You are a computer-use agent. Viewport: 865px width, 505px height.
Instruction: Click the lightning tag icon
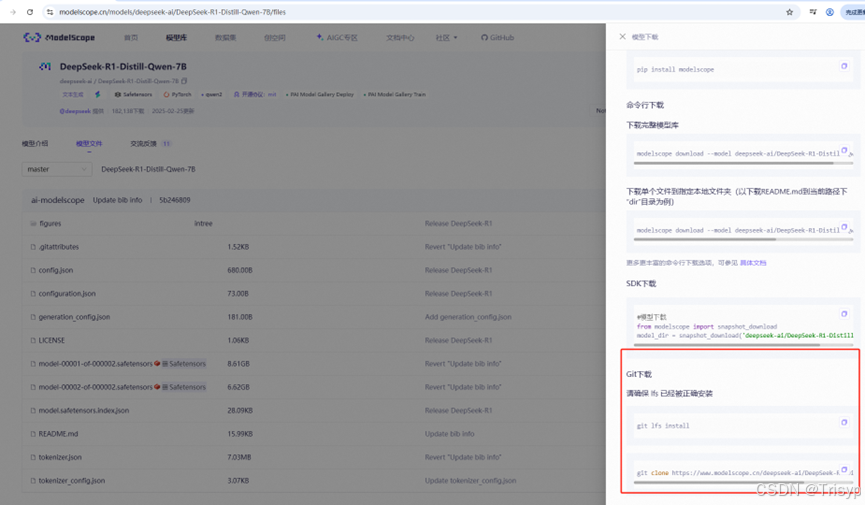click(98, 94)
